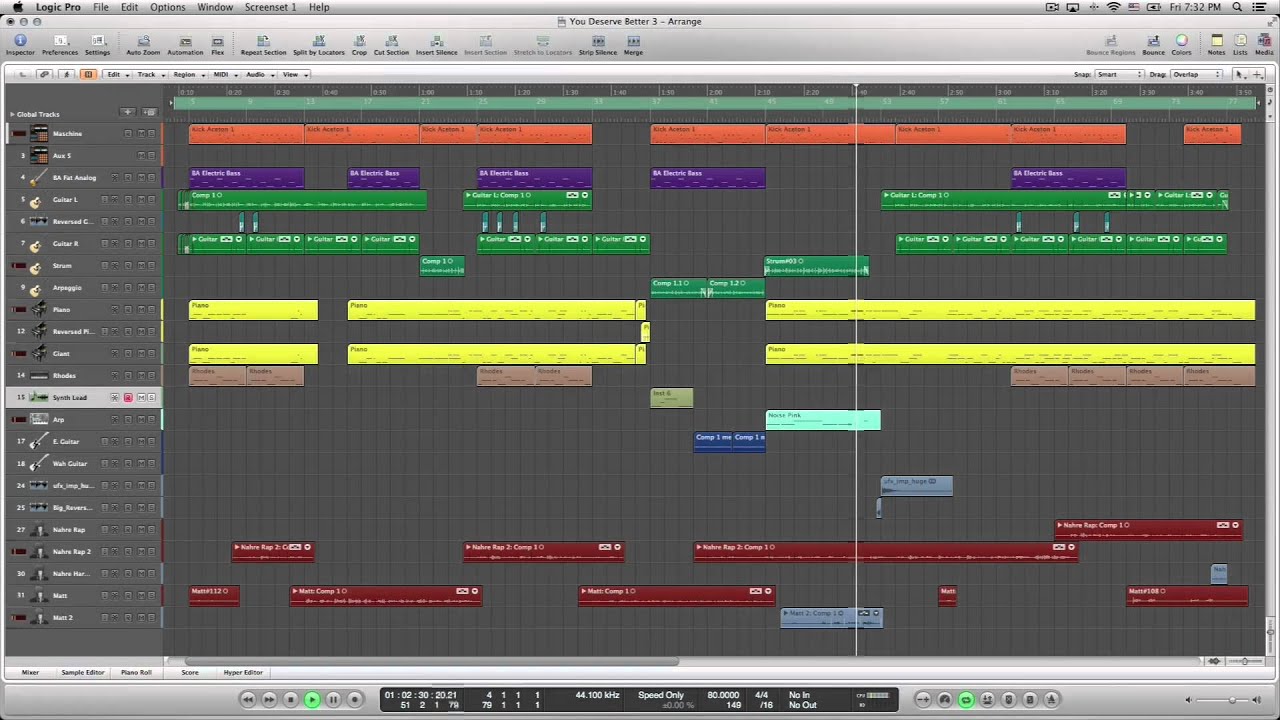Click Insert Silence icon

[436, 44]
